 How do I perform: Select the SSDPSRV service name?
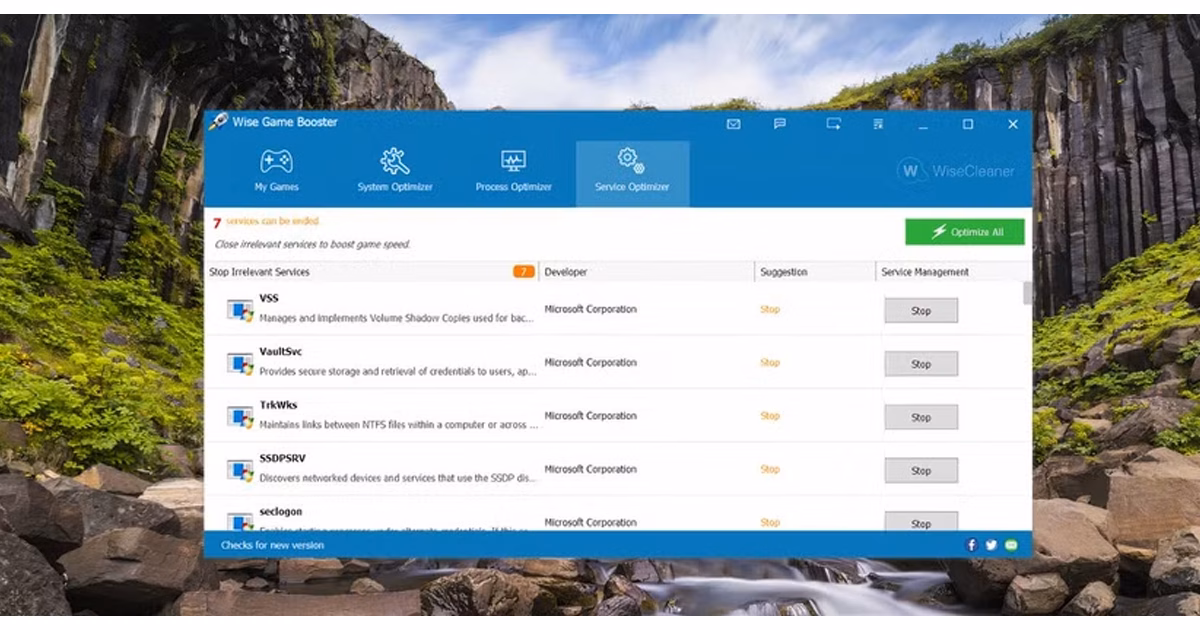click(283, 458)
